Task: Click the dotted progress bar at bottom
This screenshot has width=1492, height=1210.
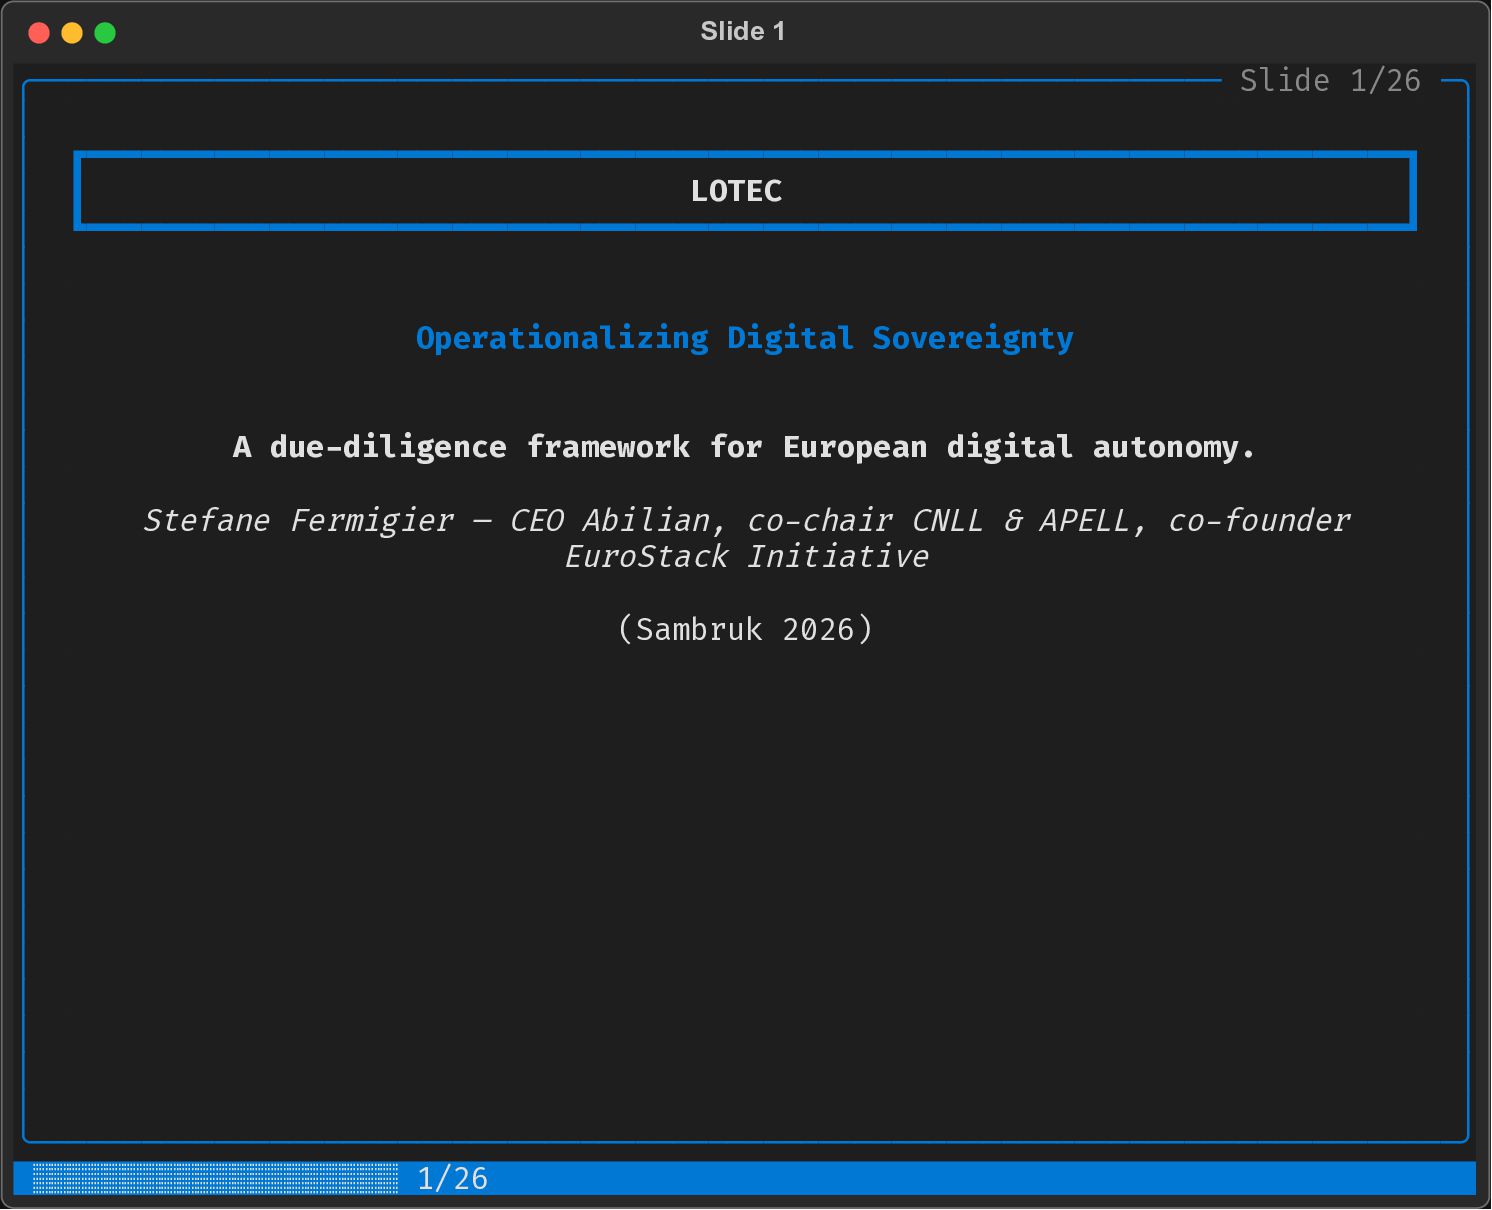Action: click(215, 1178)
